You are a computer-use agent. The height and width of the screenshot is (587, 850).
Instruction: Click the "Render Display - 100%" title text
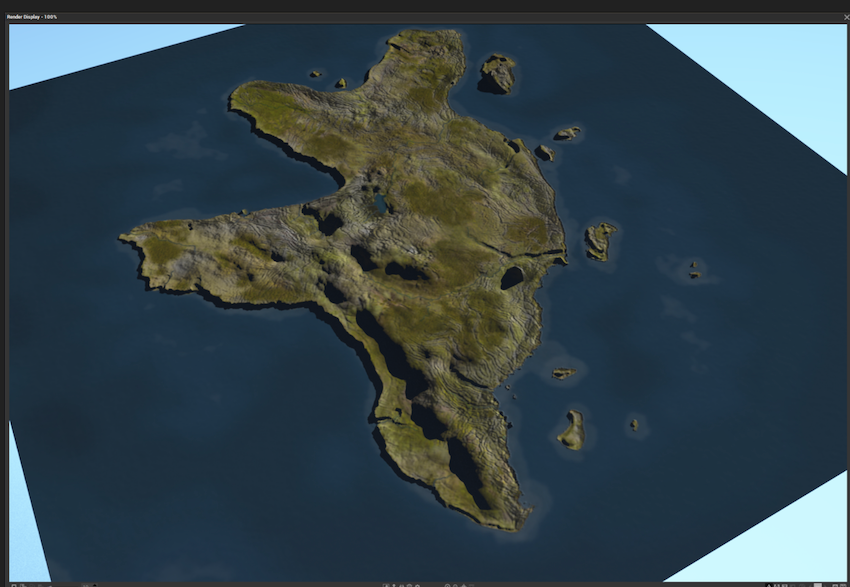[32, 17]
